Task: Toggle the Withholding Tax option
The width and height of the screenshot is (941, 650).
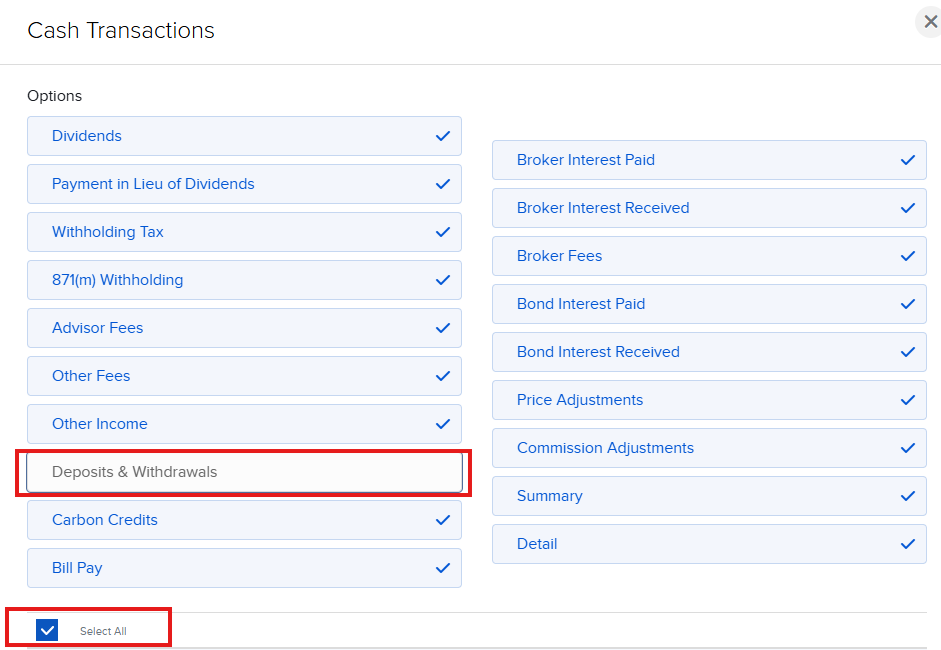Action: click(x=244, y=232)
